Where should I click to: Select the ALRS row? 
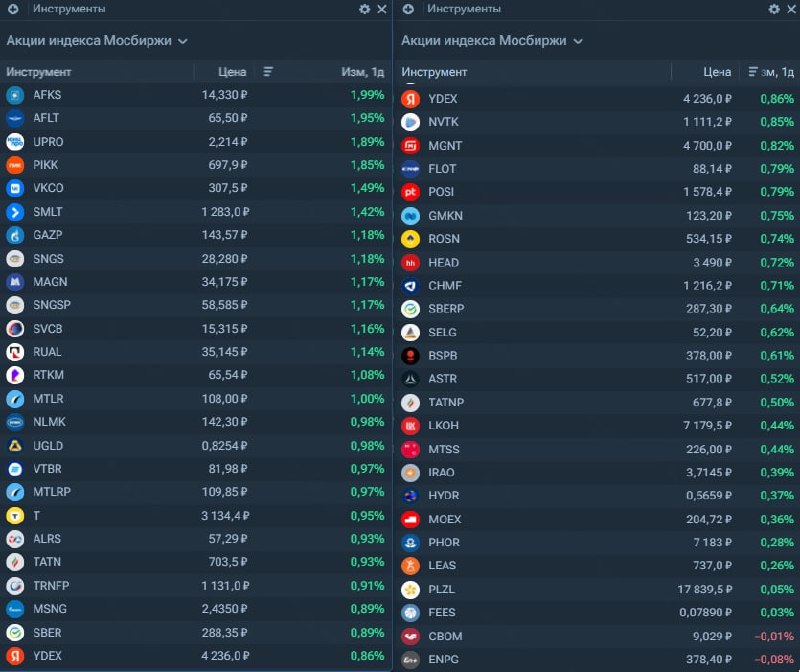coord(196,539)
